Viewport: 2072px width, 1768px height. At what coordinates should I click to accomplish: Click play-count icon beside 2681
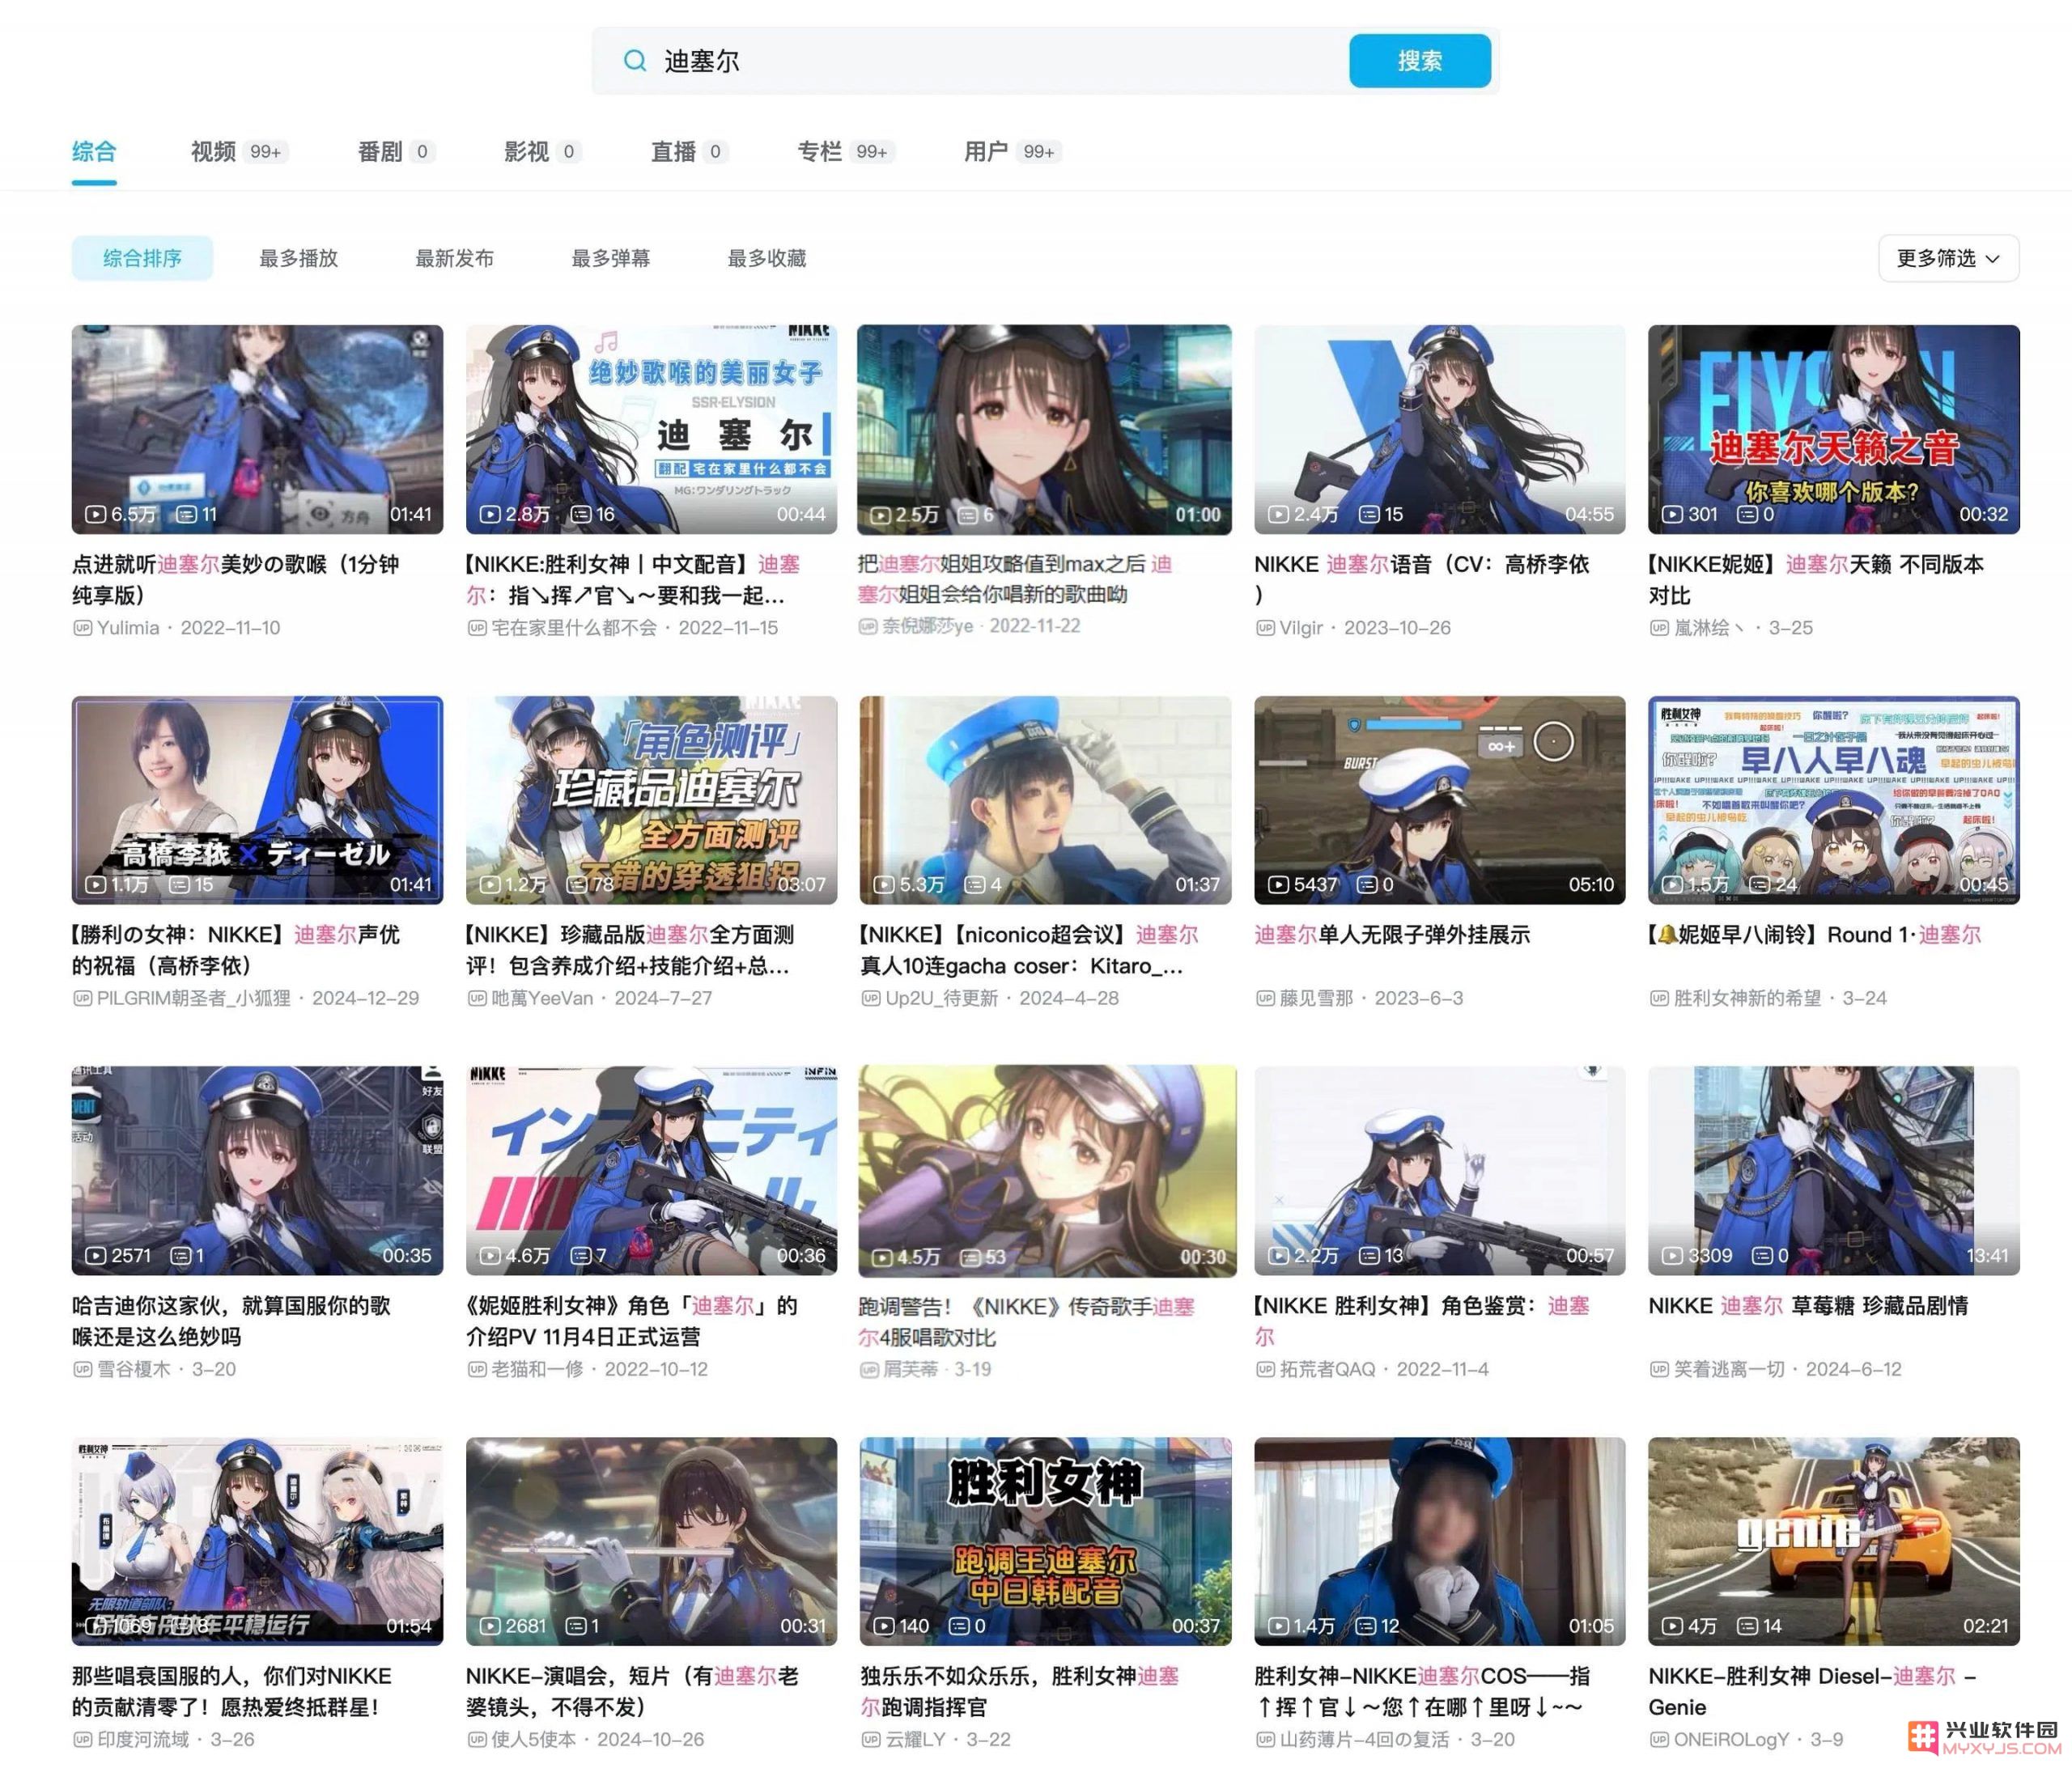pyautogui.click(x=490, y=1626)
